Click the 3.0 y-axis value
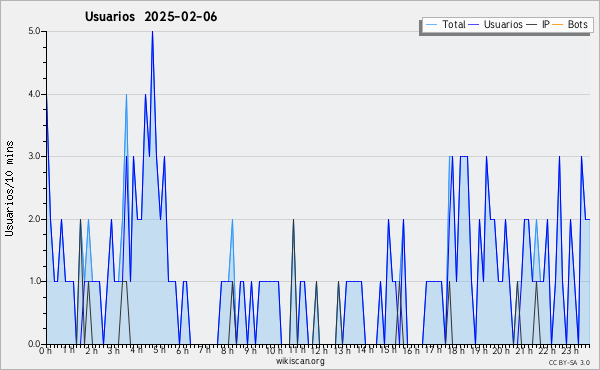Screen dimensions: 600x370 click(x=34, y=156)
